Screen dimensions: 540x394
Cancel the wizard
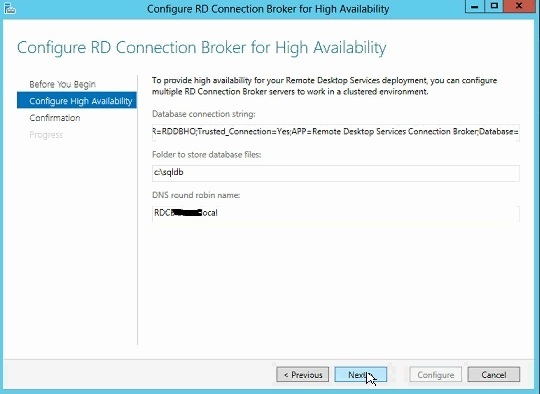tap(494, 374)
